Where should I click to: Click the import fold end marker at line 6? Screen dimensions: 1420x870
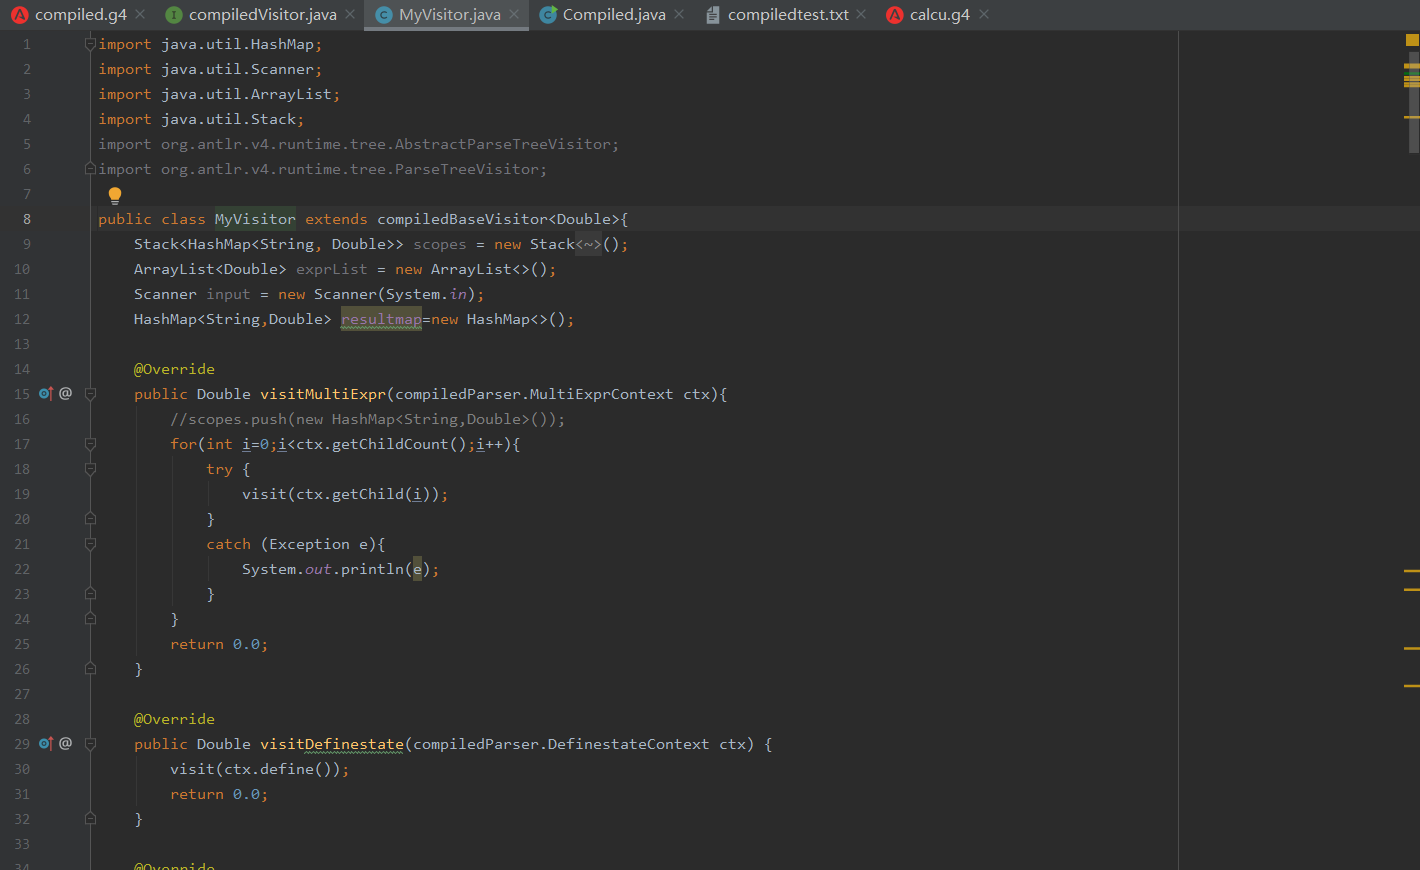pyautogui.click(x=90, y=169)
